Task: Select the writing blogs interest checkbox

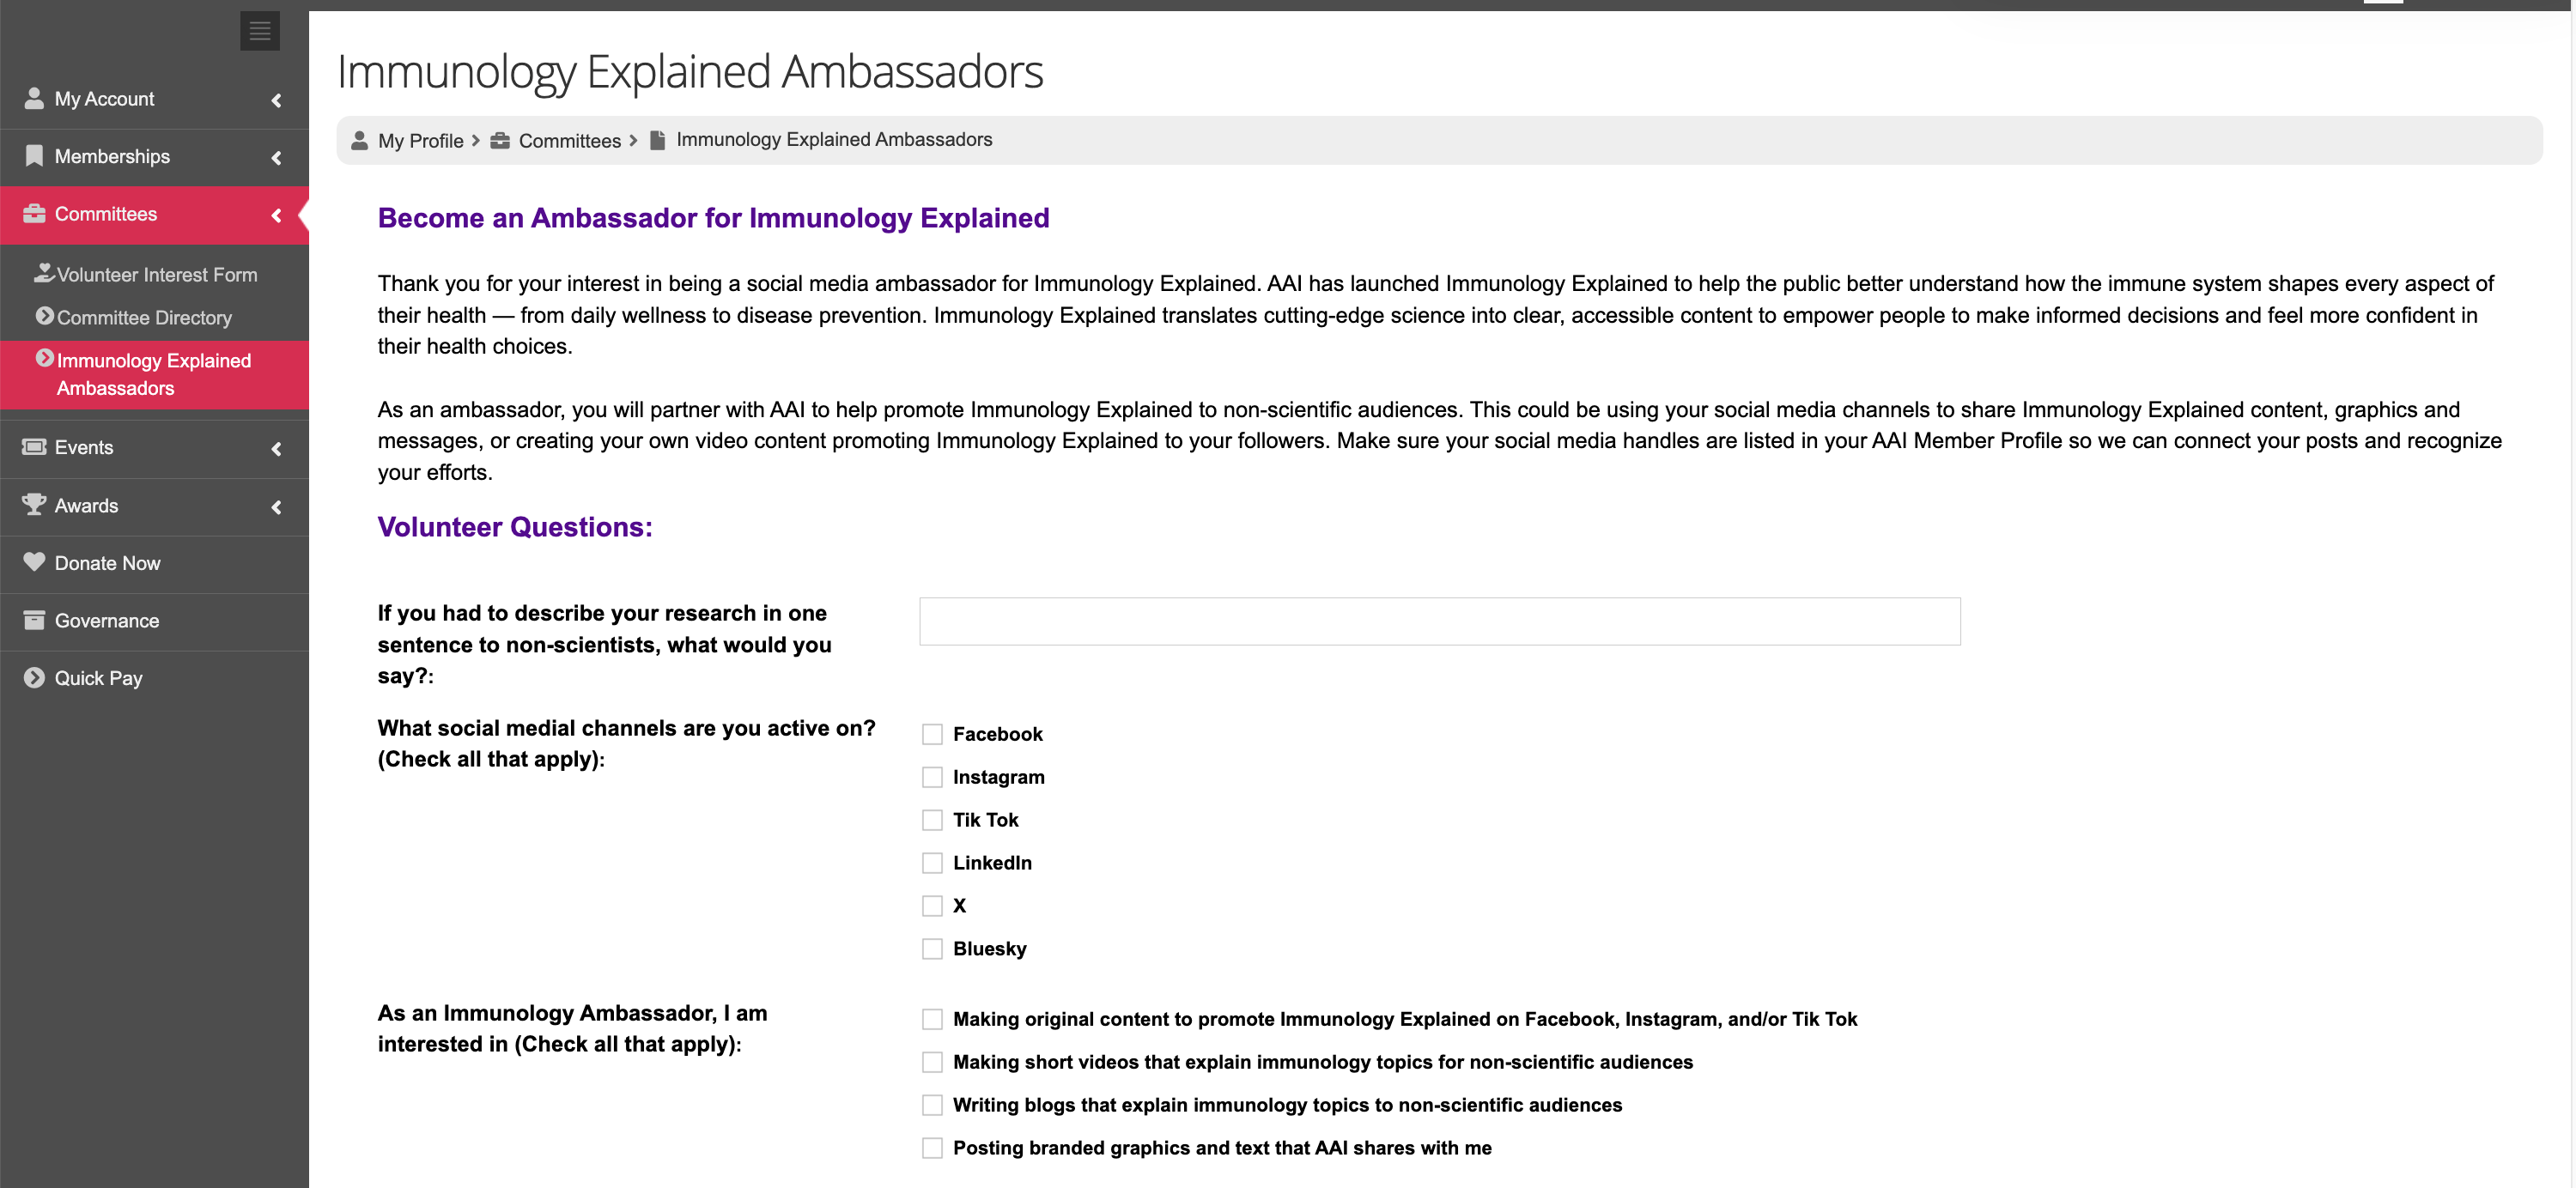Action: coord(932,1105)
